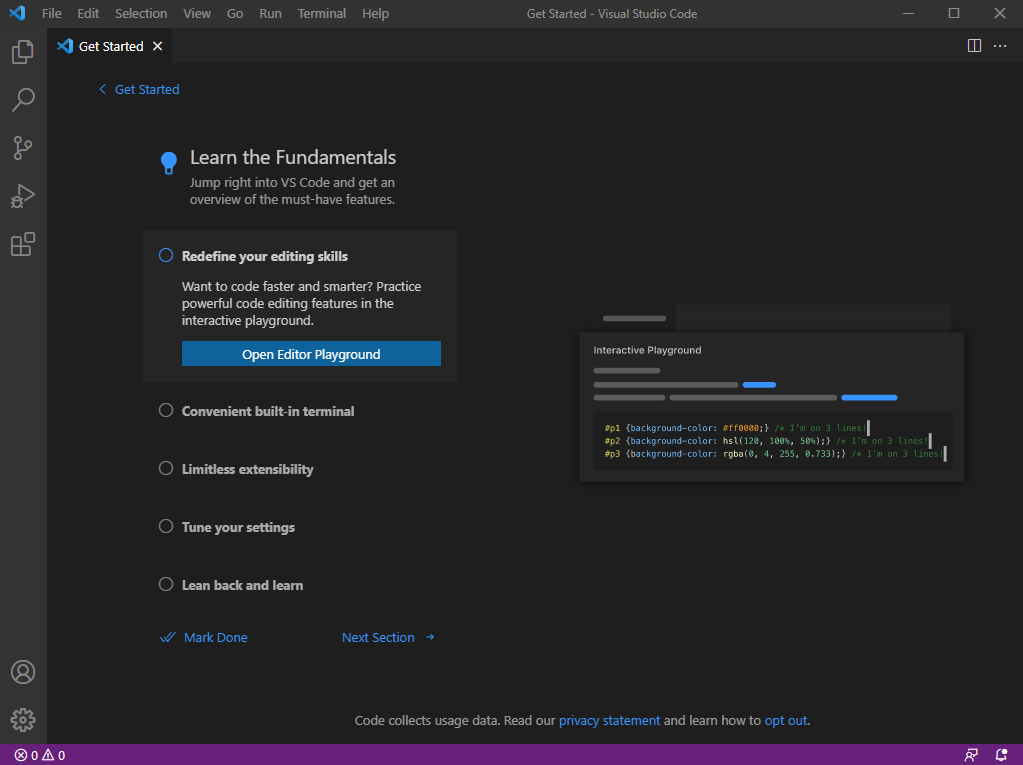This screenshot has height=765, width=1023.
Task: Split the editor to the right
Action: click(974, 46)
